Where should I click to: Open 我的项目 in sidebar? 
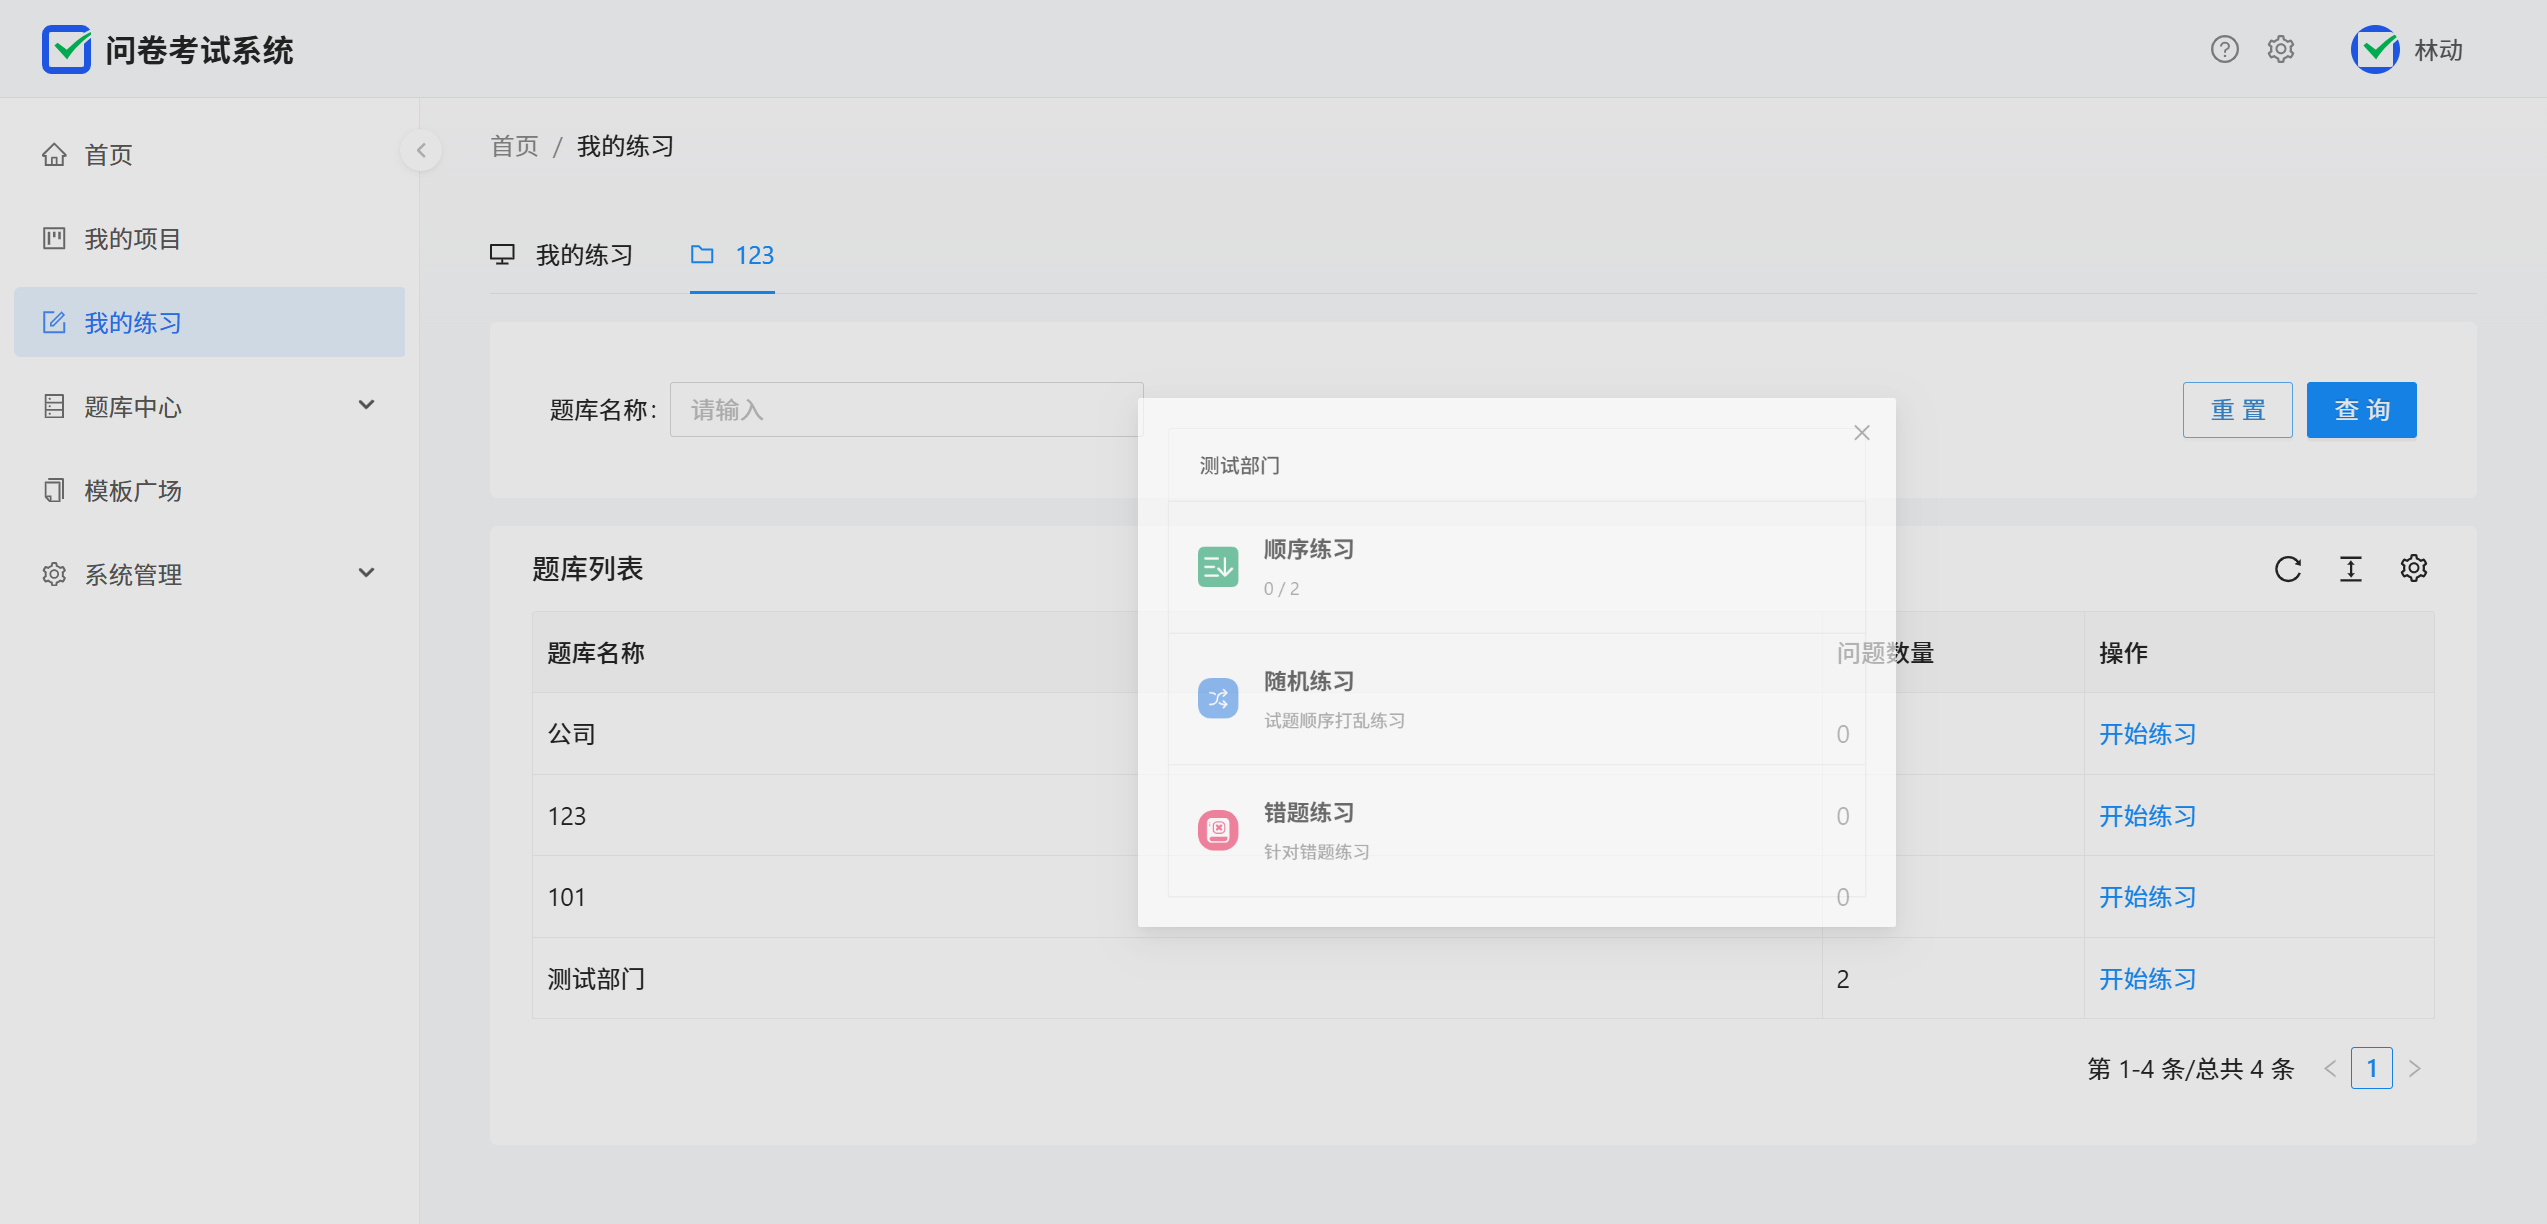pos(132,239)
